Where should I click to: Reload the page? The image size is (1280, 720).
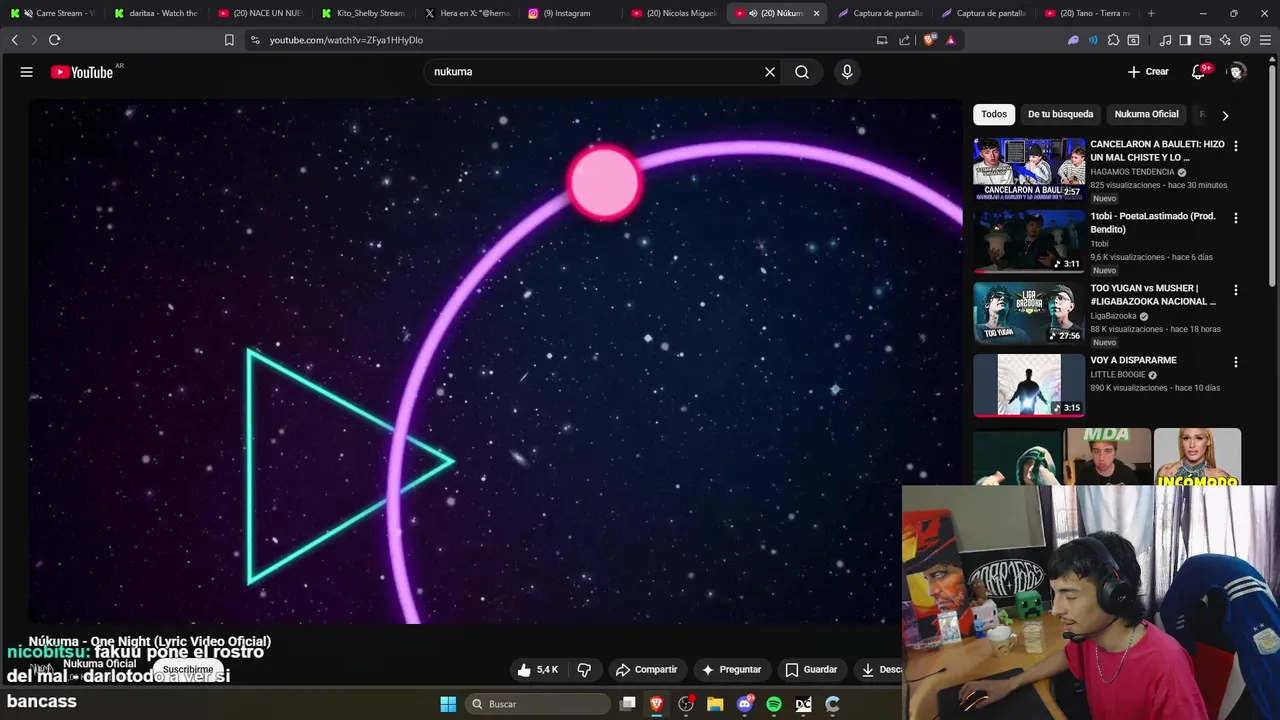tap(54, 40)
